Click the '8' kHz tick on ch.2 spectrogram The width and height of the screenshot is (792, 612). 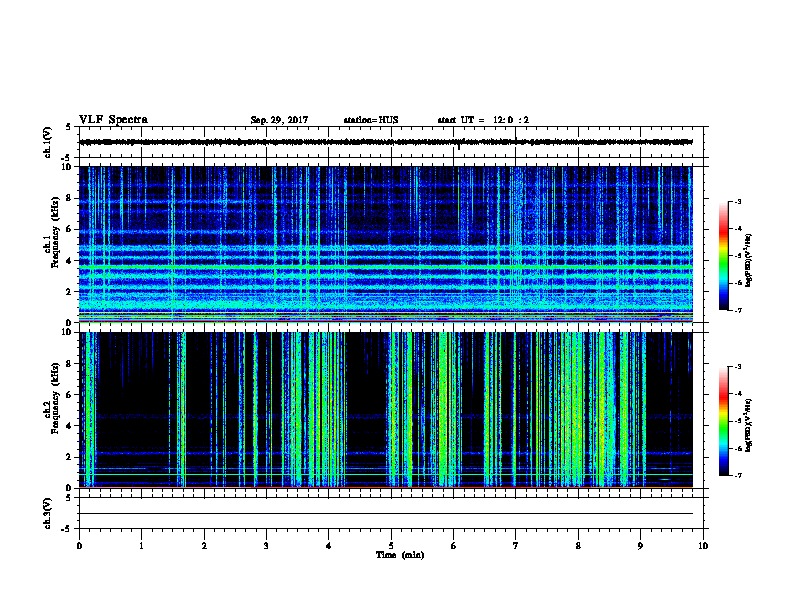click(69, 364)
